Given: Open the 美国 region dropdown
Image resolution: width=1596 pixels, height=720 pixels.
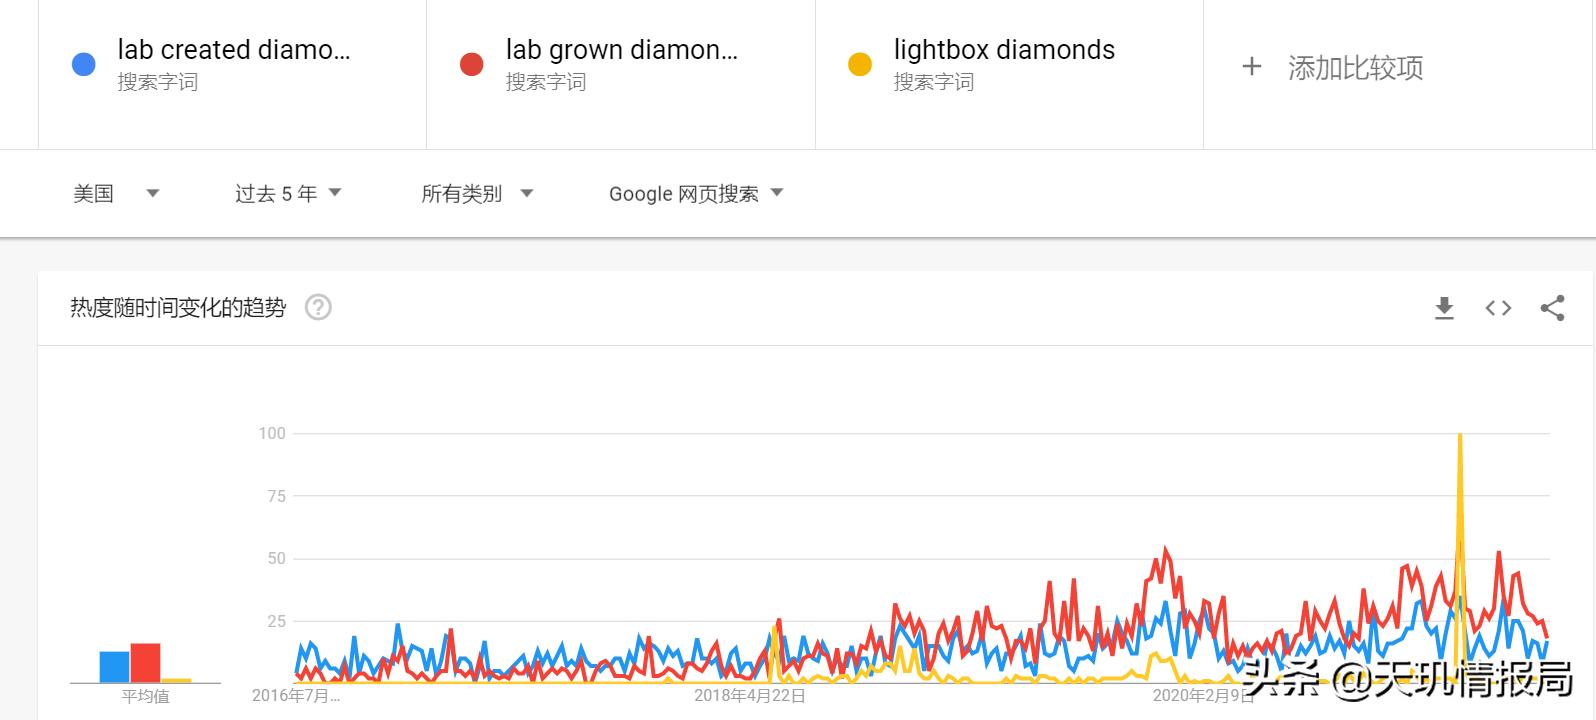Looking at the screenshot, I should (x=115, y=193).
